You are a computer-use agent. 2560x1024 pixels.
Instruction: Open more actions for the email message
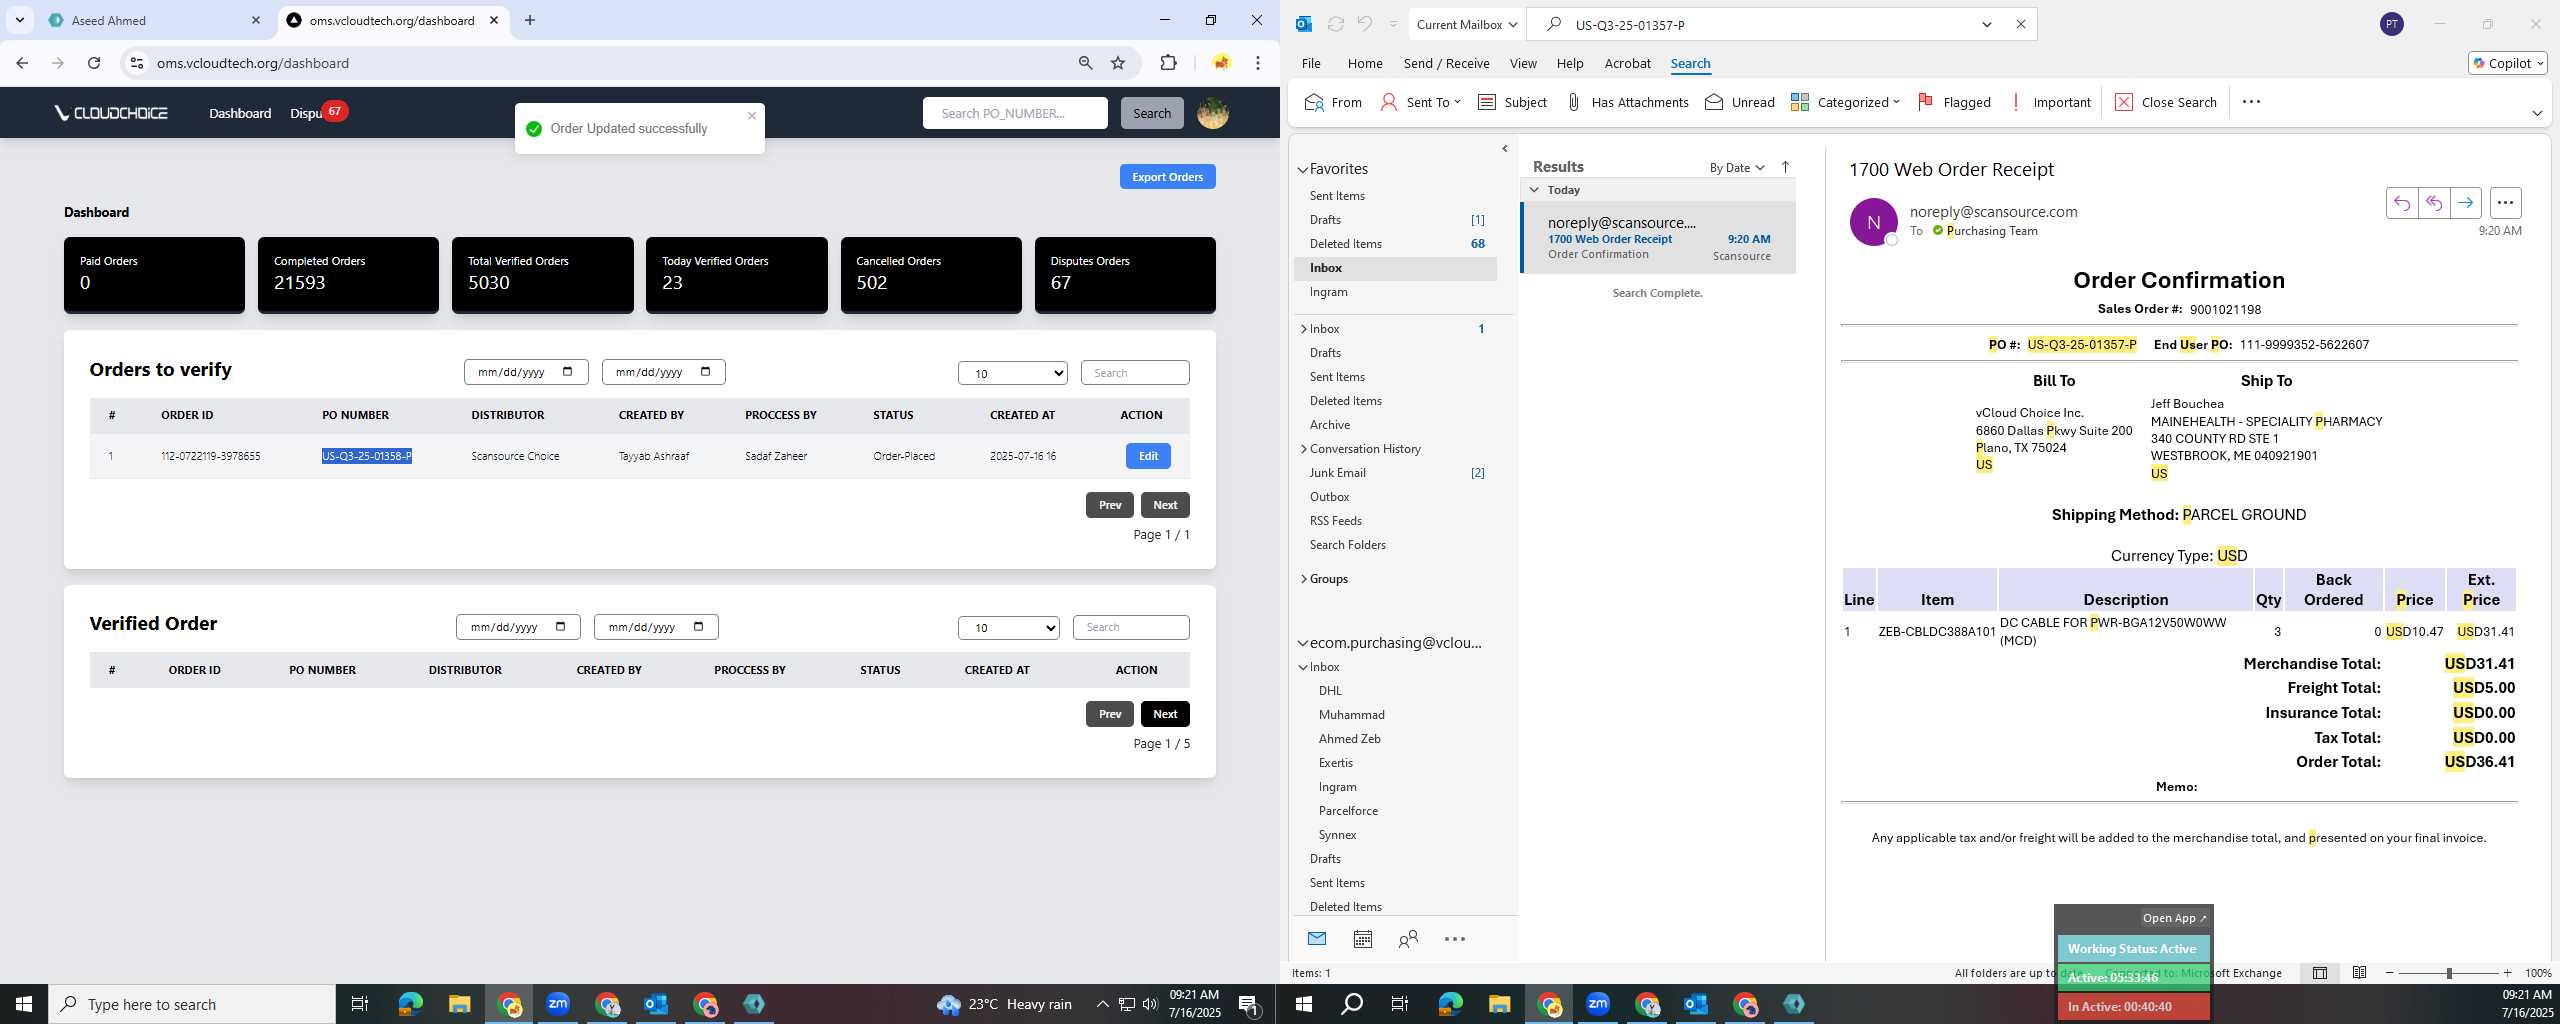2505,203
